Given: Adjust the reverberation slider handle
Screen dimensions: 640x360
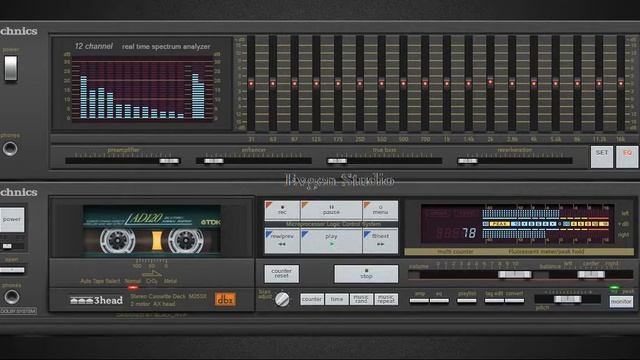Looking at the screenshot, I should [468, 161].
